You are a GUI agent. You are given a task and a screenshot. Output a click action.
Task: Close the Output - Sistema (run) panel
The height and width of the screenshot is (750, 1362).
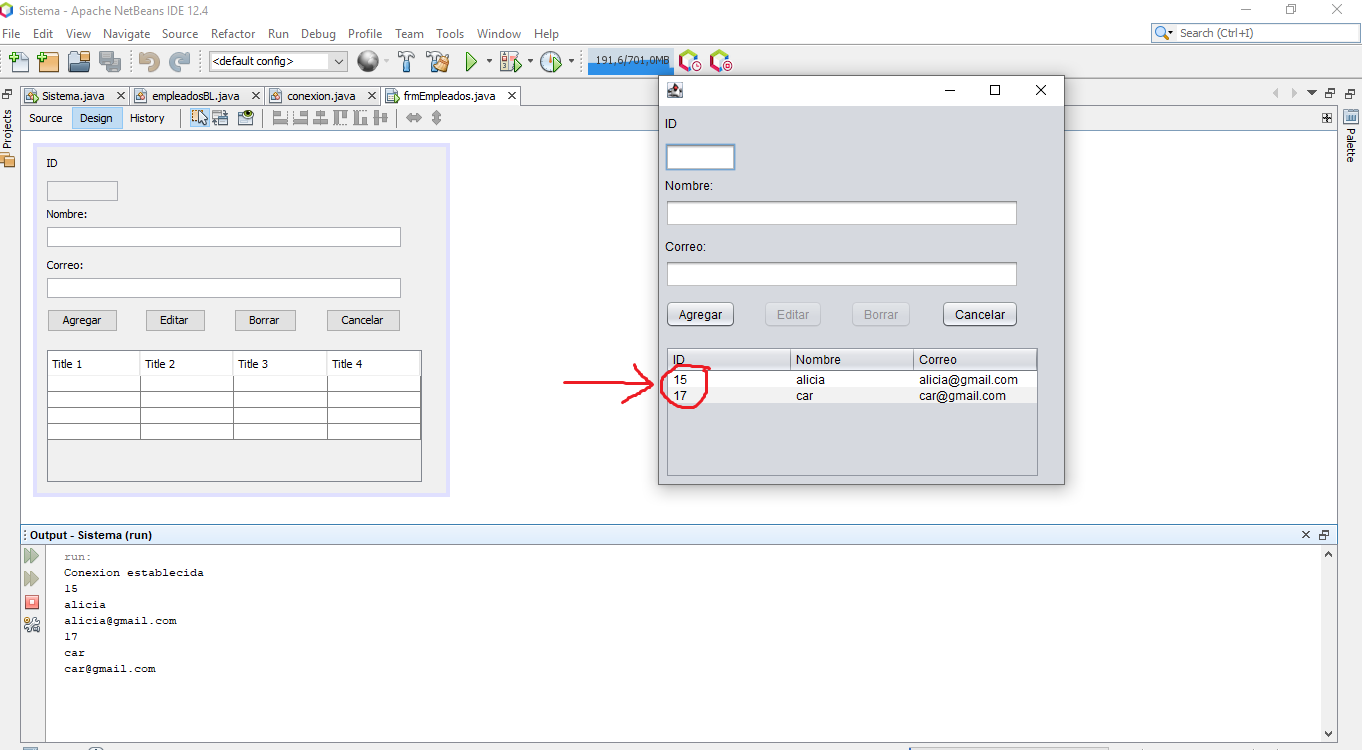[x=1305, y=535]
